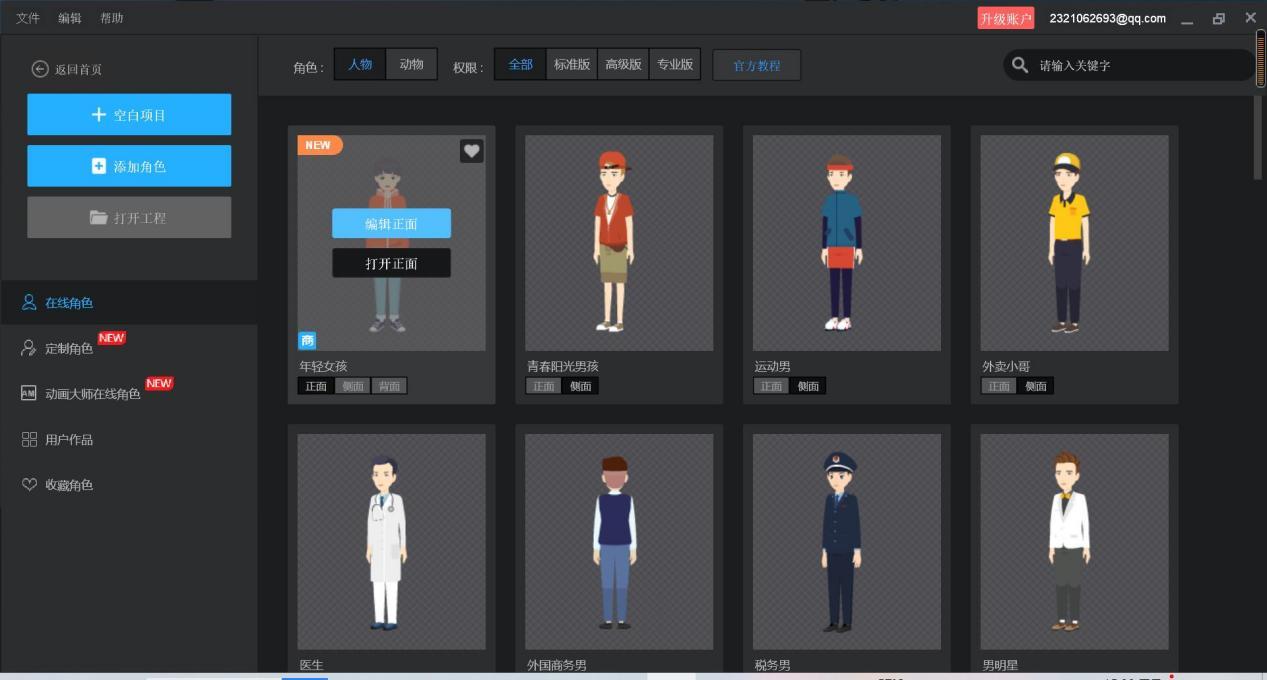
Task: Switch 外卖小哥 to 正面 view
Action: (x=999, y=386)
